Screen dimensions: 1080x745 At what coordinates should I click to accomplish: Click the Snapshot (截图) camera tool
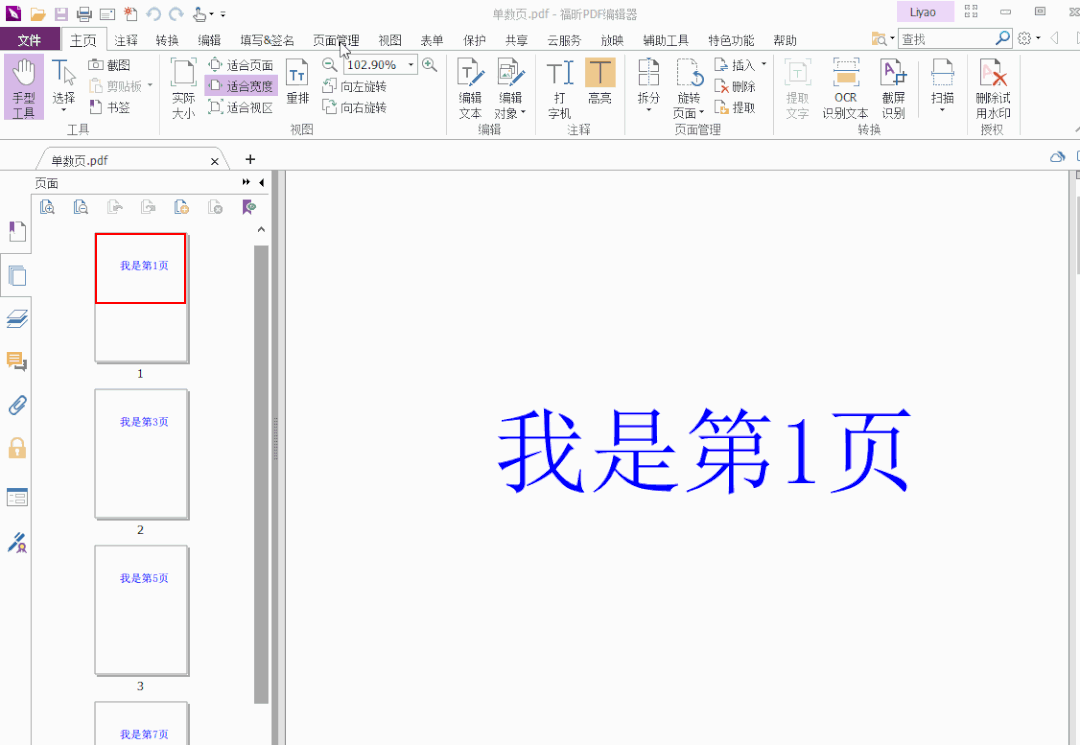click(x=110, y=65)
